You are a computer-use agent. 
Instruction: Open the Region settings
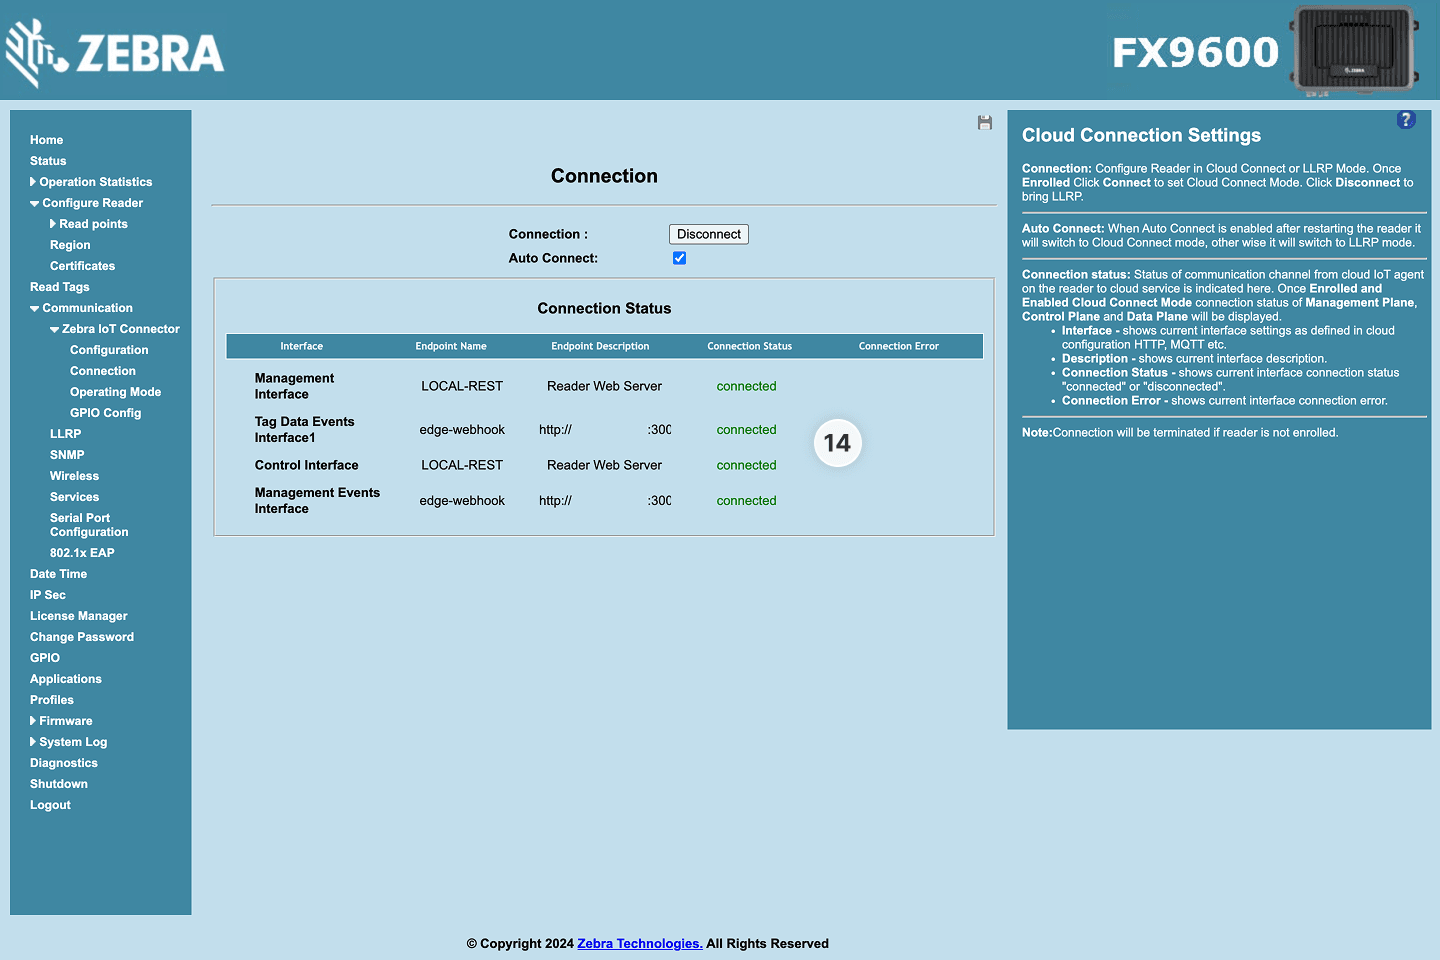[x=70, y=245]
